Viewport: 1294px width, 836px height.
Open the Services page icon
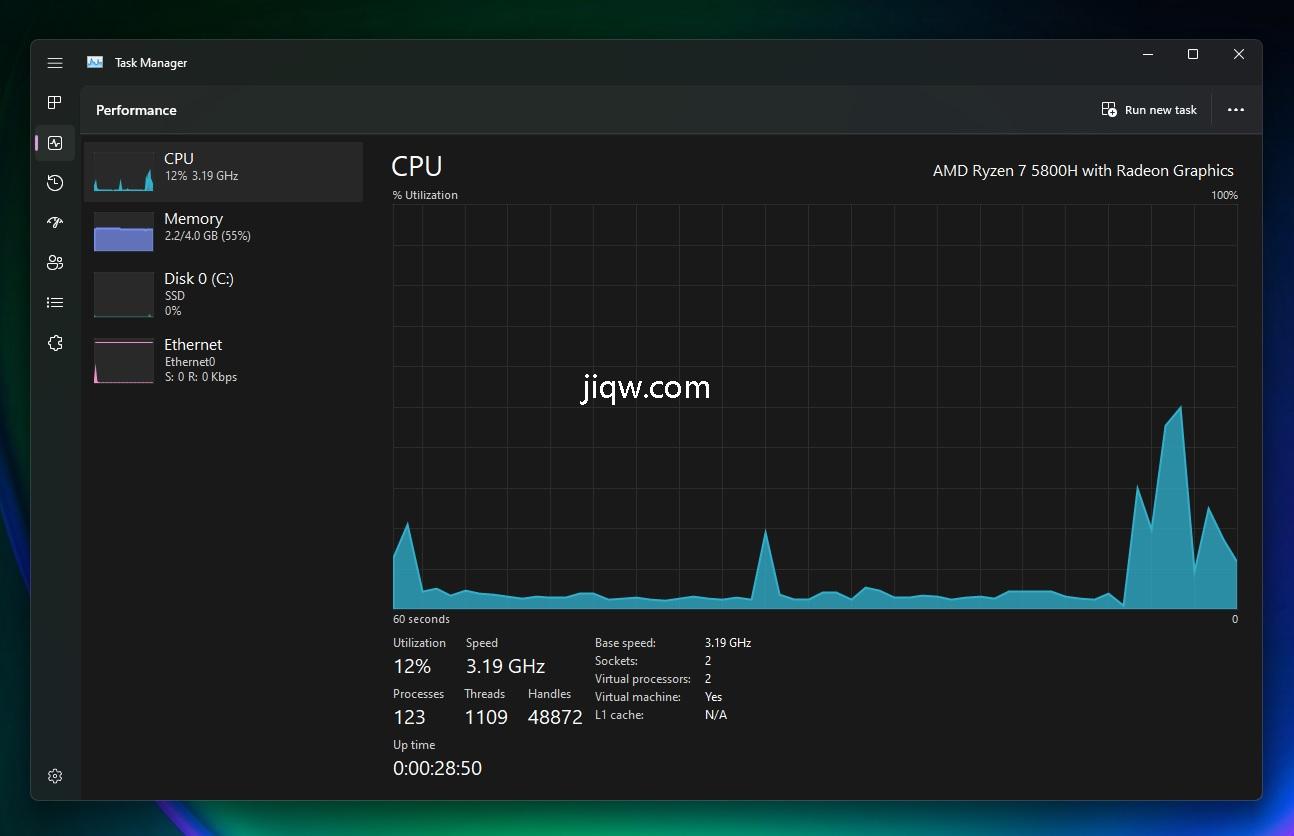55,343
